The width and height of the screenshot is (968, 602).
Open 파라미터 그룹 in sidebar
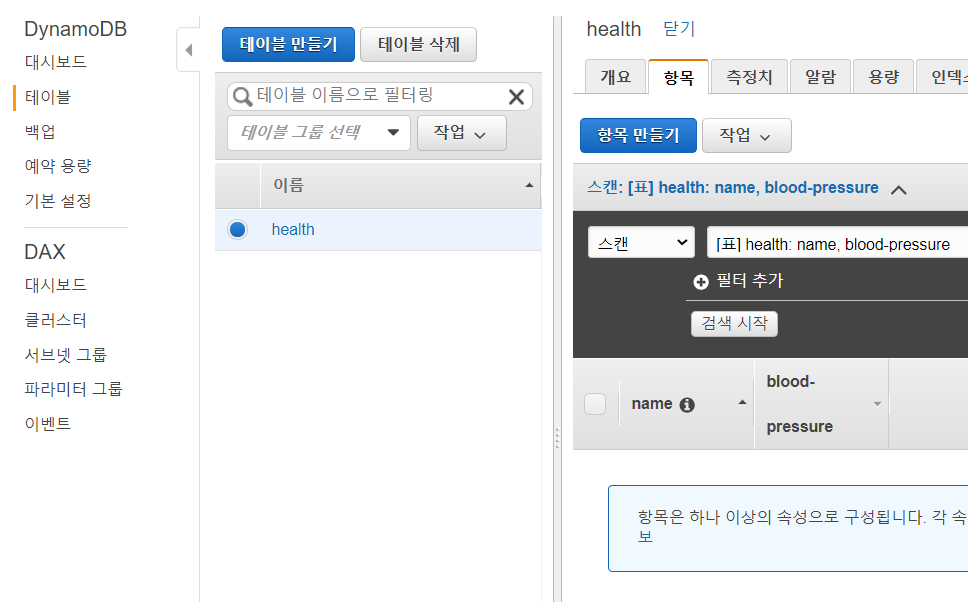(73, 389)
